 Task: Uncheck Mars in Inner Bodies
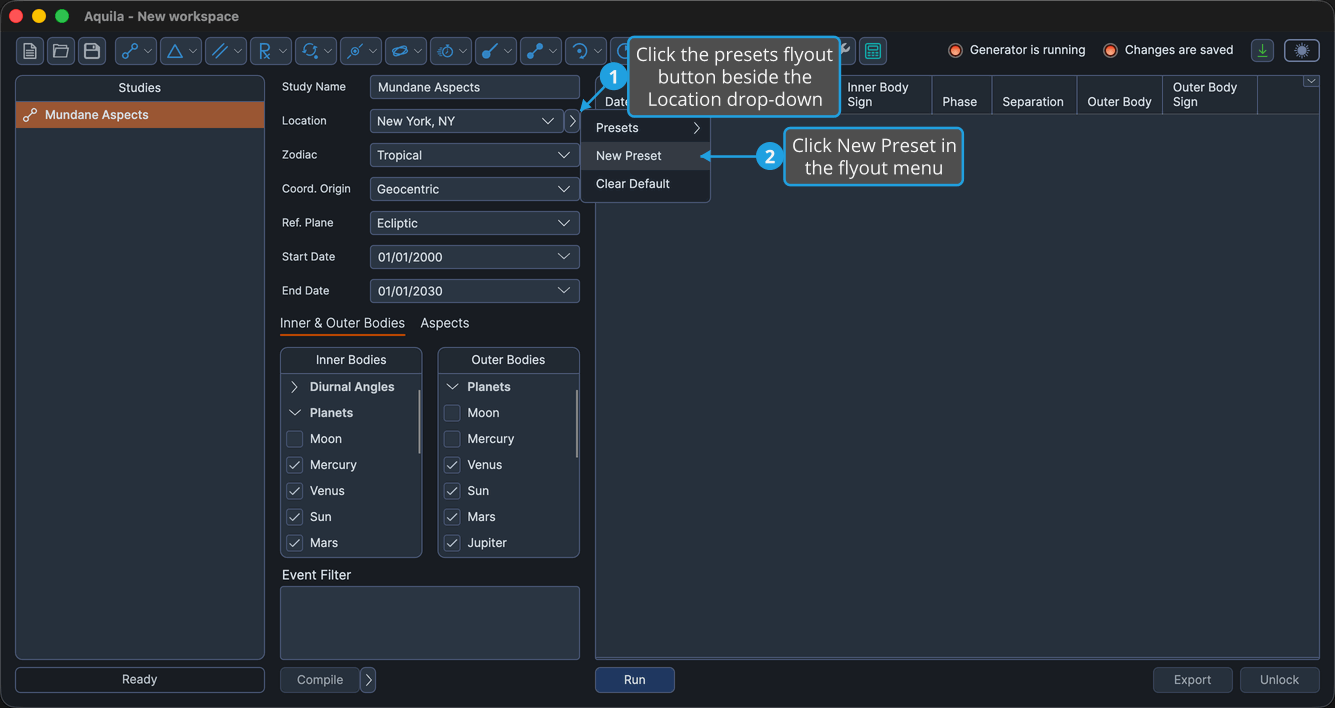pyautogui.click(x=294, y=543)
